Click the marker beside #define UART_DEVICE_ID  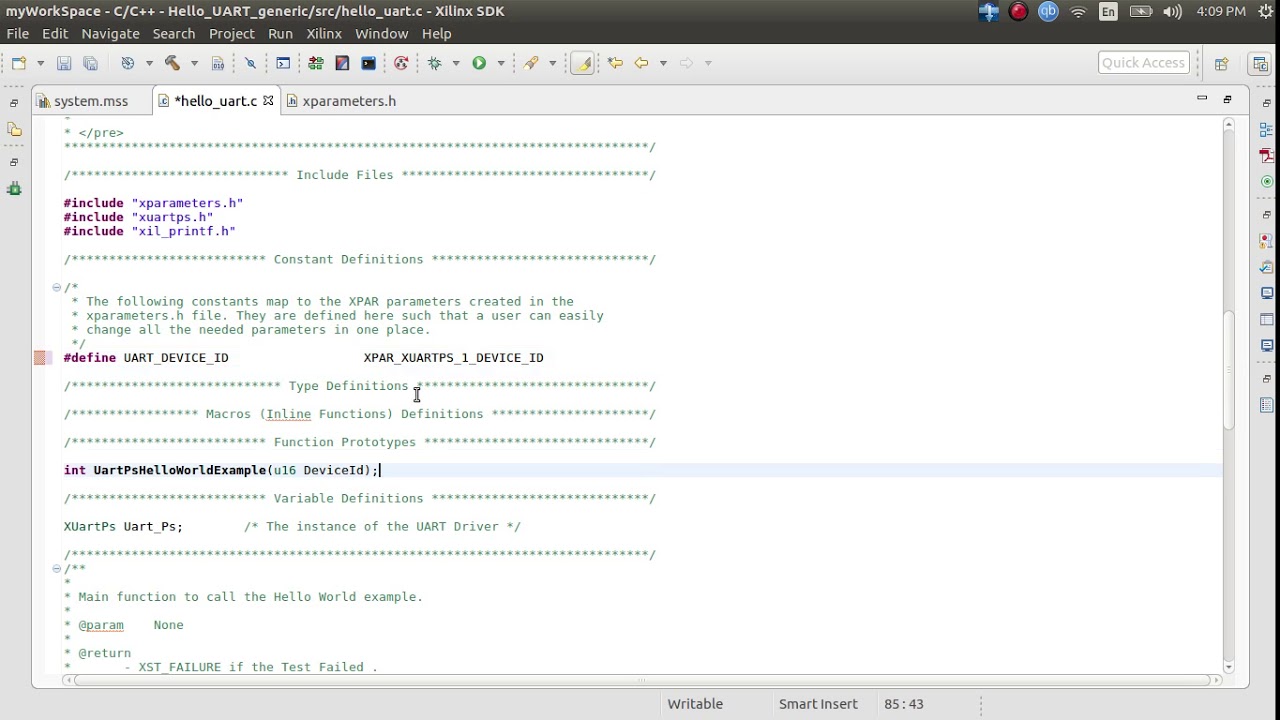click(41, 358)
